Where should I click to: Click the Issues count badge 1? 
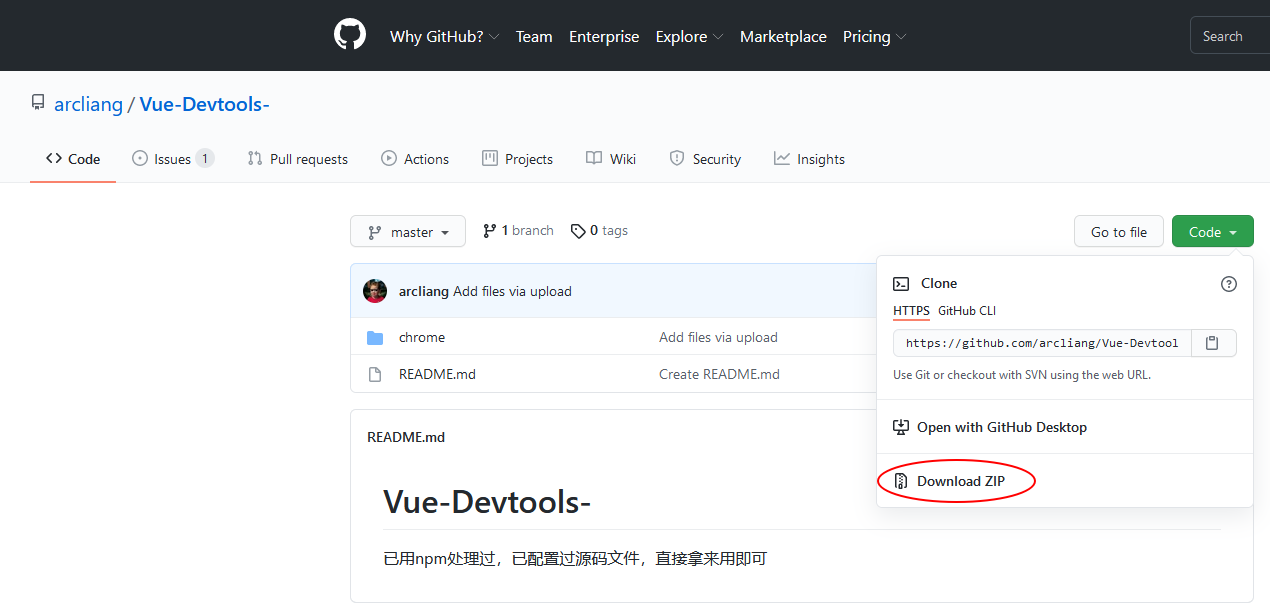(204, 159)
